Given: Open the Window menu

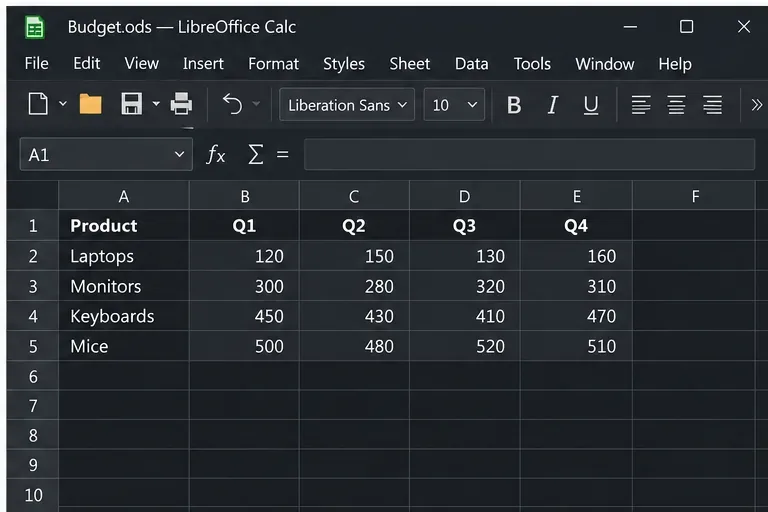Looking at the screenshot, I should coord(605,64).
